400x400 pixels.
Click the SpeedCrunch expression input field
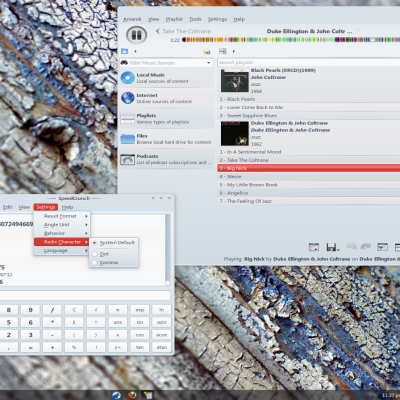[85, 296]
